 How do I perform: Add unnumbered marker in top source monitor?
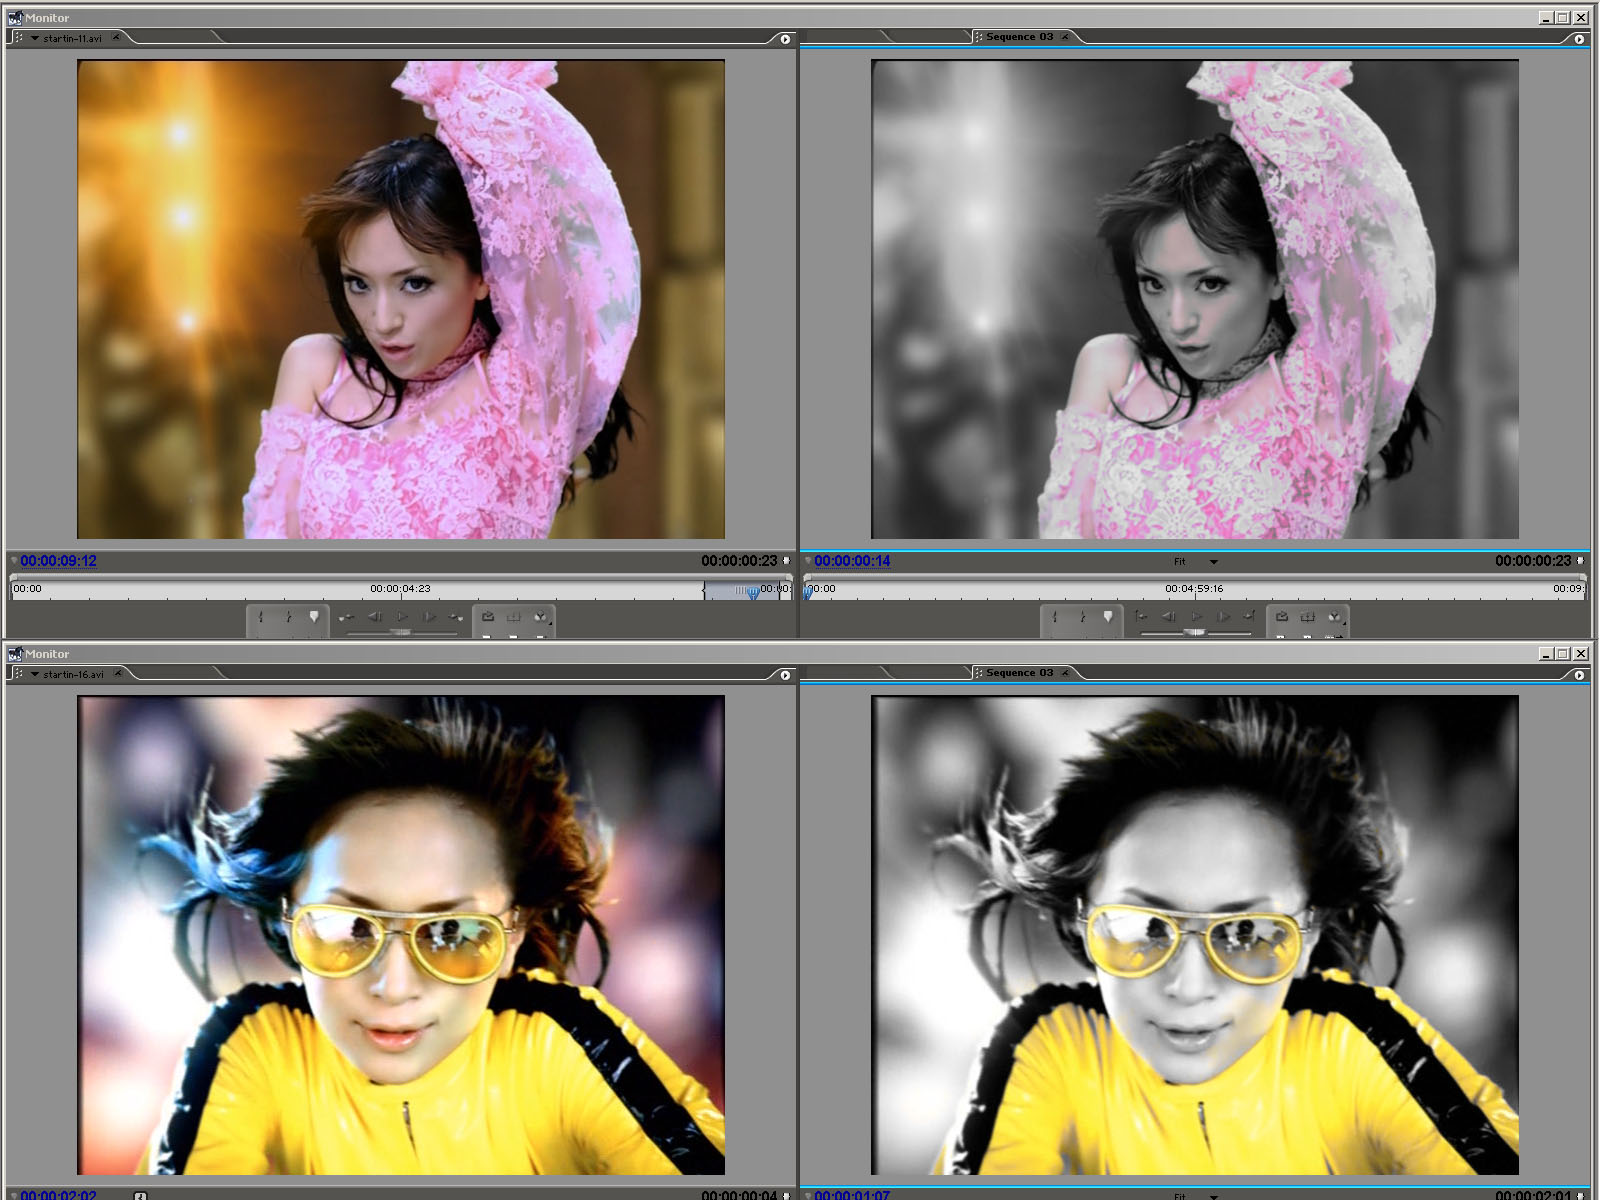coord(314,617)
